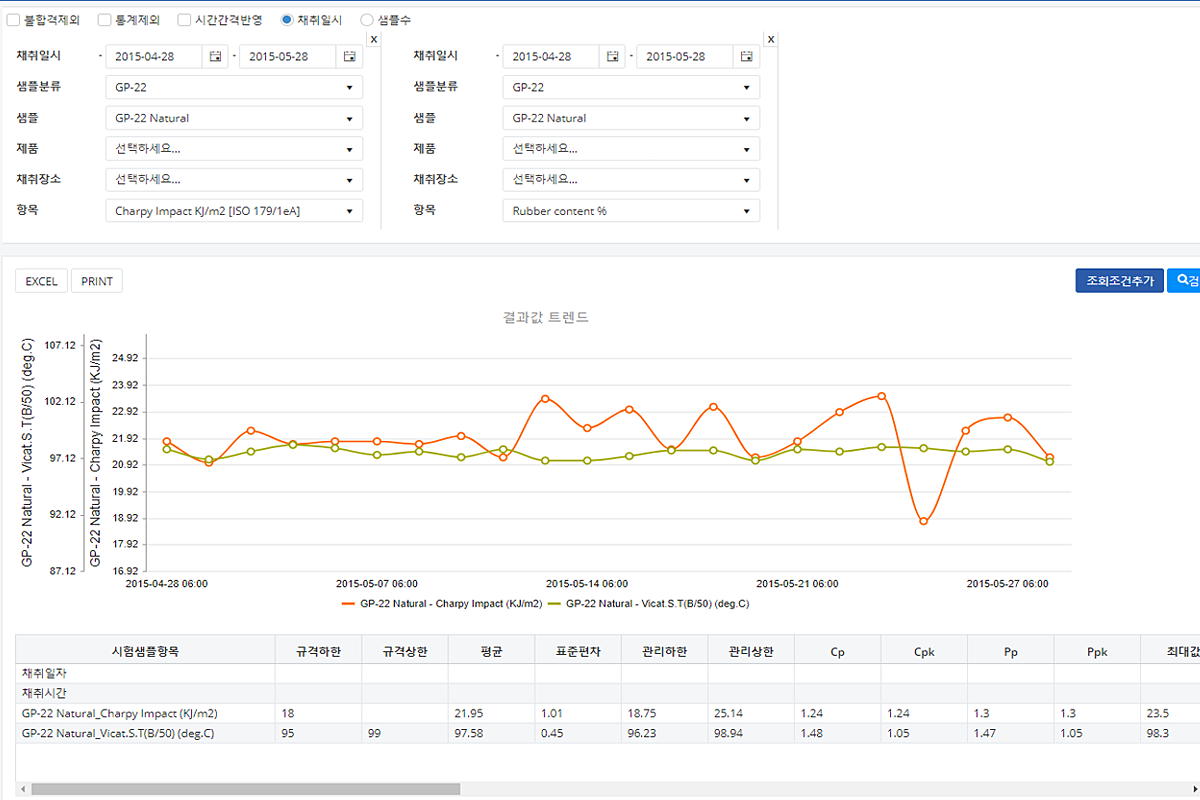
Task: Toggle the 통계제외 checkbox
Action: pyautogui.click(x=105, y=19)
